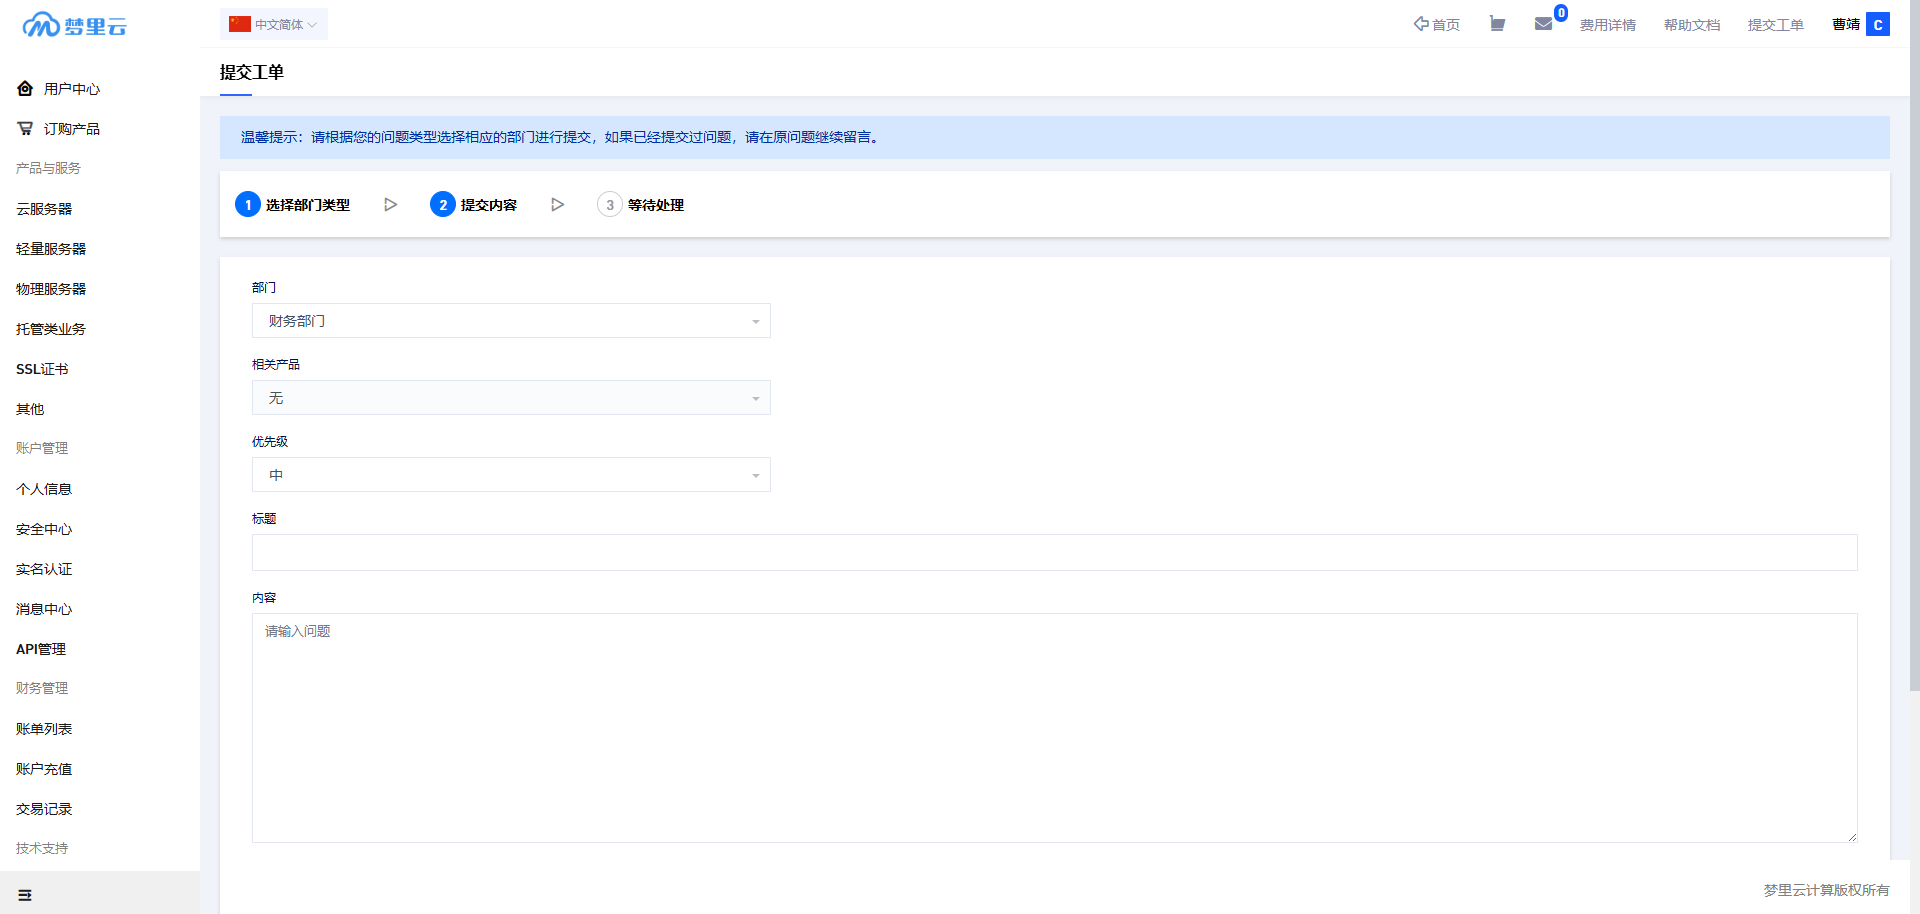Open the shopping cart icon
Screen dimensions: 1920x914
click(x=1497, y=24)
